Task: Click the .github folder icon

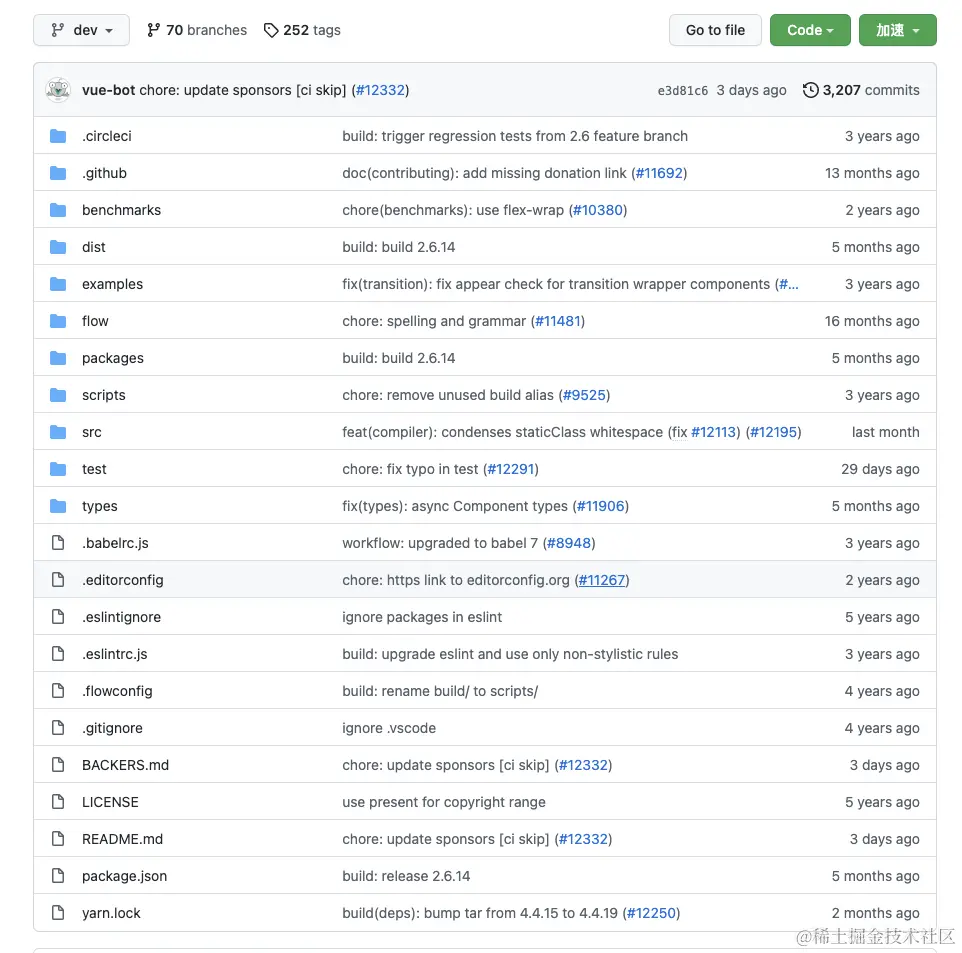Action: coord(58,173)
